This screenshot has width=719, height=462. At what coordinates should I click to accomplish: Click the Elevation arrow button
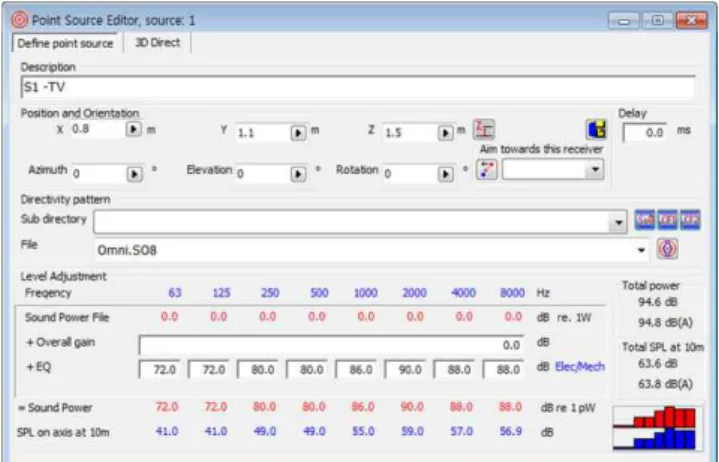click(299, 174)
